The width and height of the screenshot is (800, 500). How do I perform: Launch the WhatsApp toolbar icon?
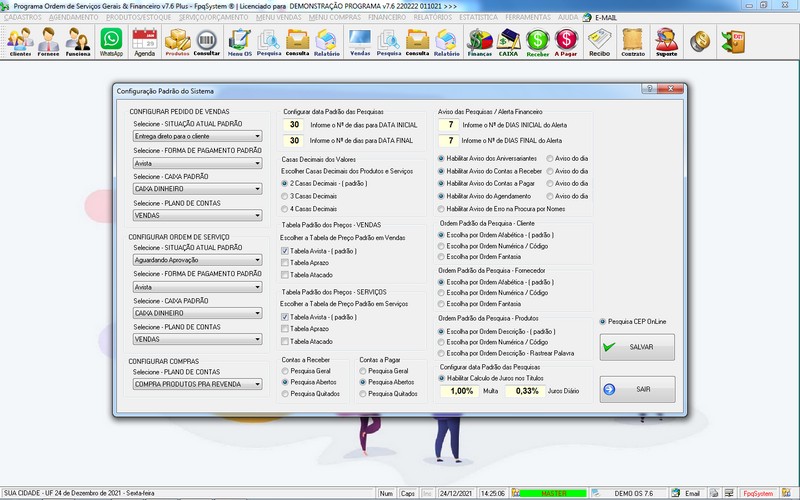111,42
